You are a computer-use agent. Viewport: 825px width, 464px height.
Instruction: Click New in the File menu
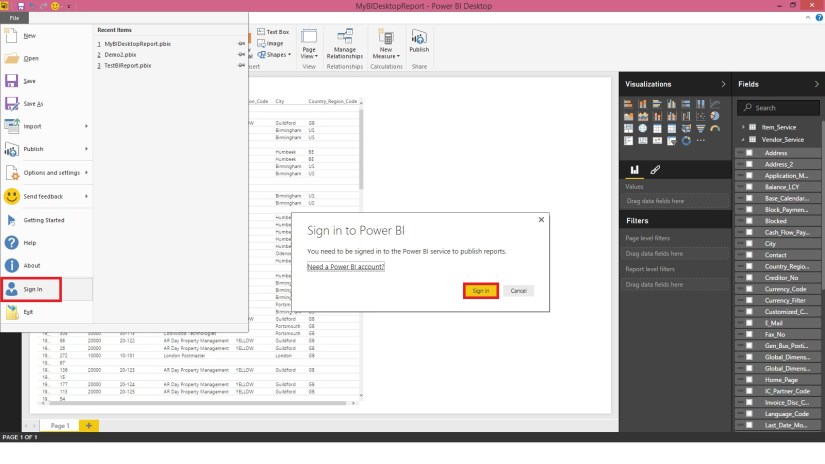click(x=47, y=36)
